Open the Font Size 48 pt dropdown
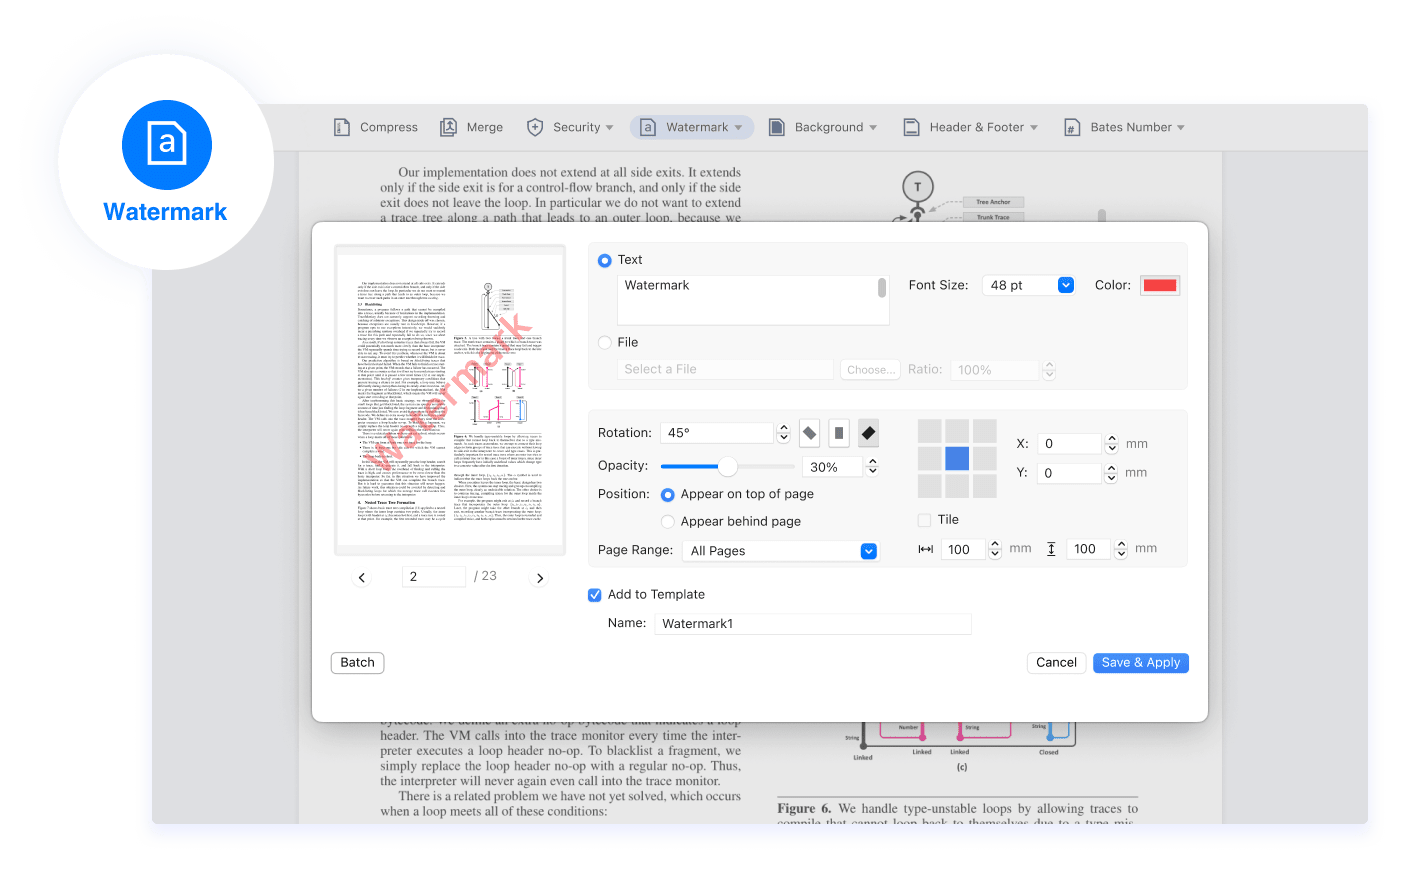Screen dimensions: 1428x880 (1065, 286)
